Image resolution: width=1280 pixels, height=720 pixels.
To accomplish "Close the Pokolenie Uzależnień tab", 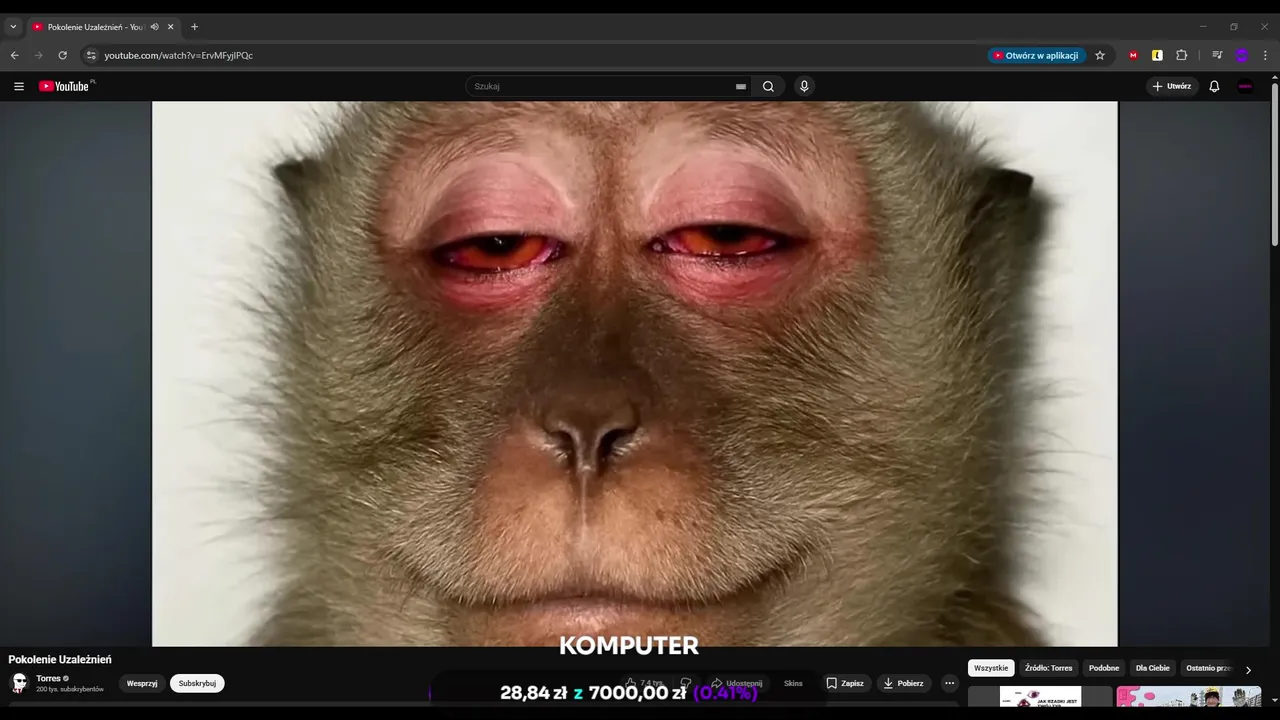I will coord(171,27).
